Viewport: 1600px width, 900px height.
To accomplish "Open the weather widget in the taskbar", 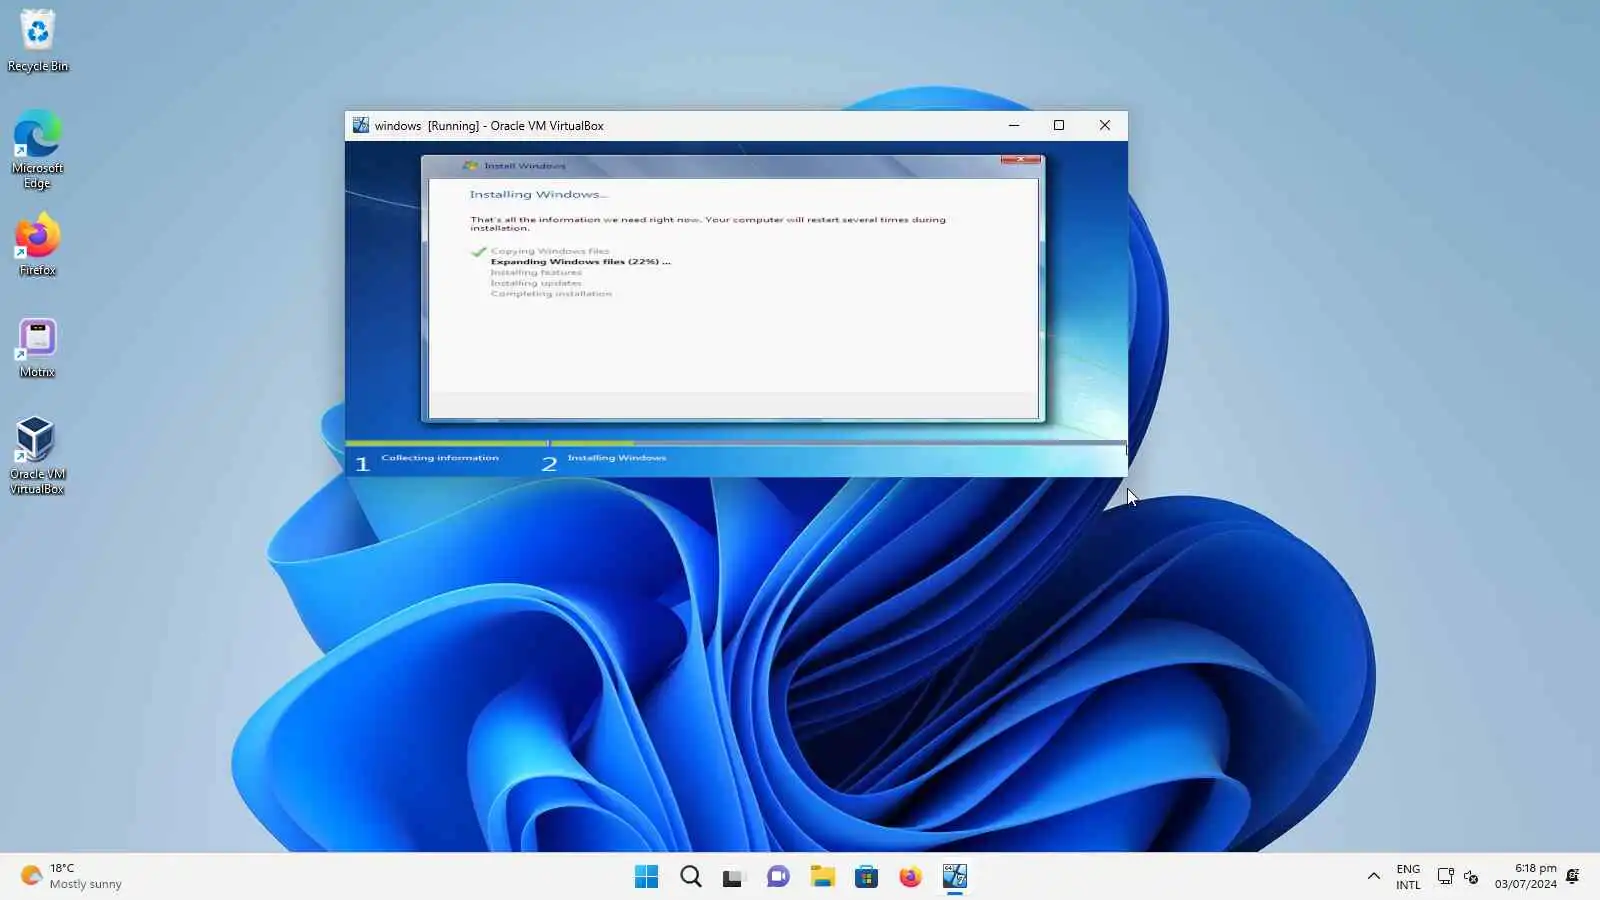I will pyautogui.click(x=71, y=876).
